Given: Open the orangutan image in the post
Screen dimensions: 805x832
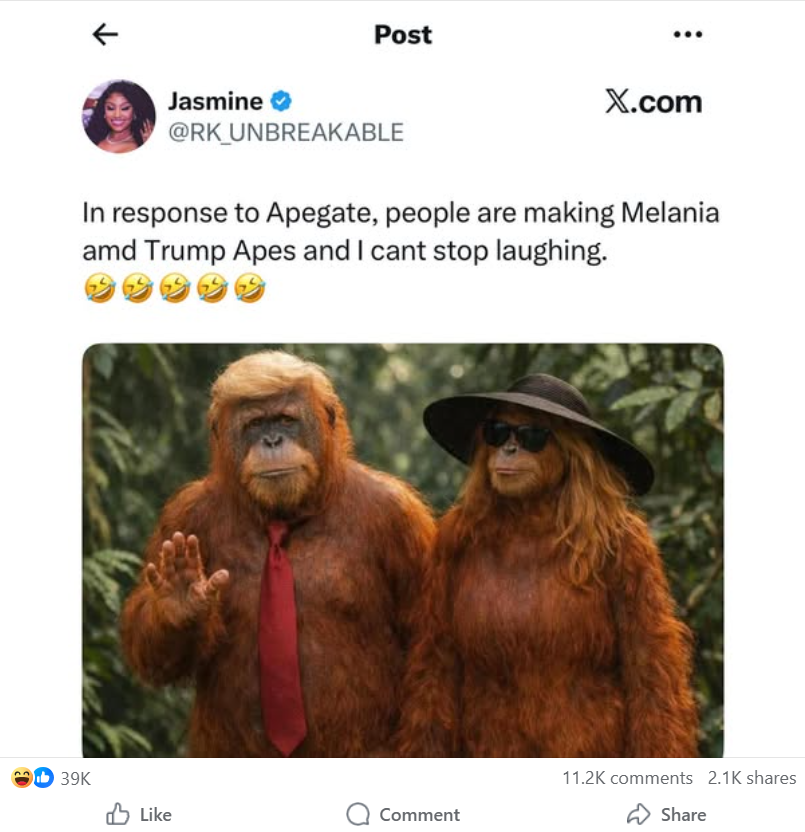Looking at the screenshot, I should pos(402,550).
